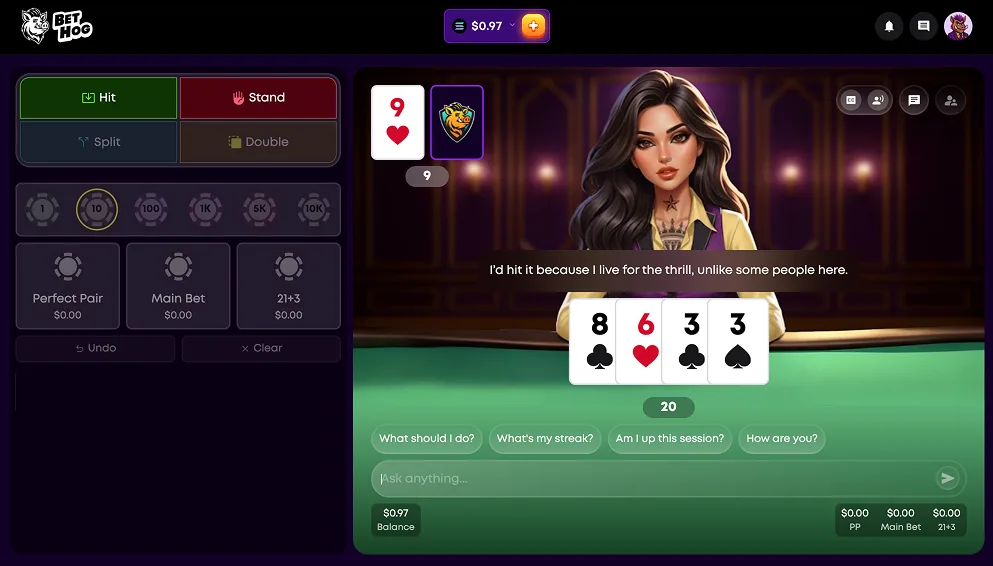Select the 10 chip value
This screenshot has height=566, width=993.
[96, 209]
